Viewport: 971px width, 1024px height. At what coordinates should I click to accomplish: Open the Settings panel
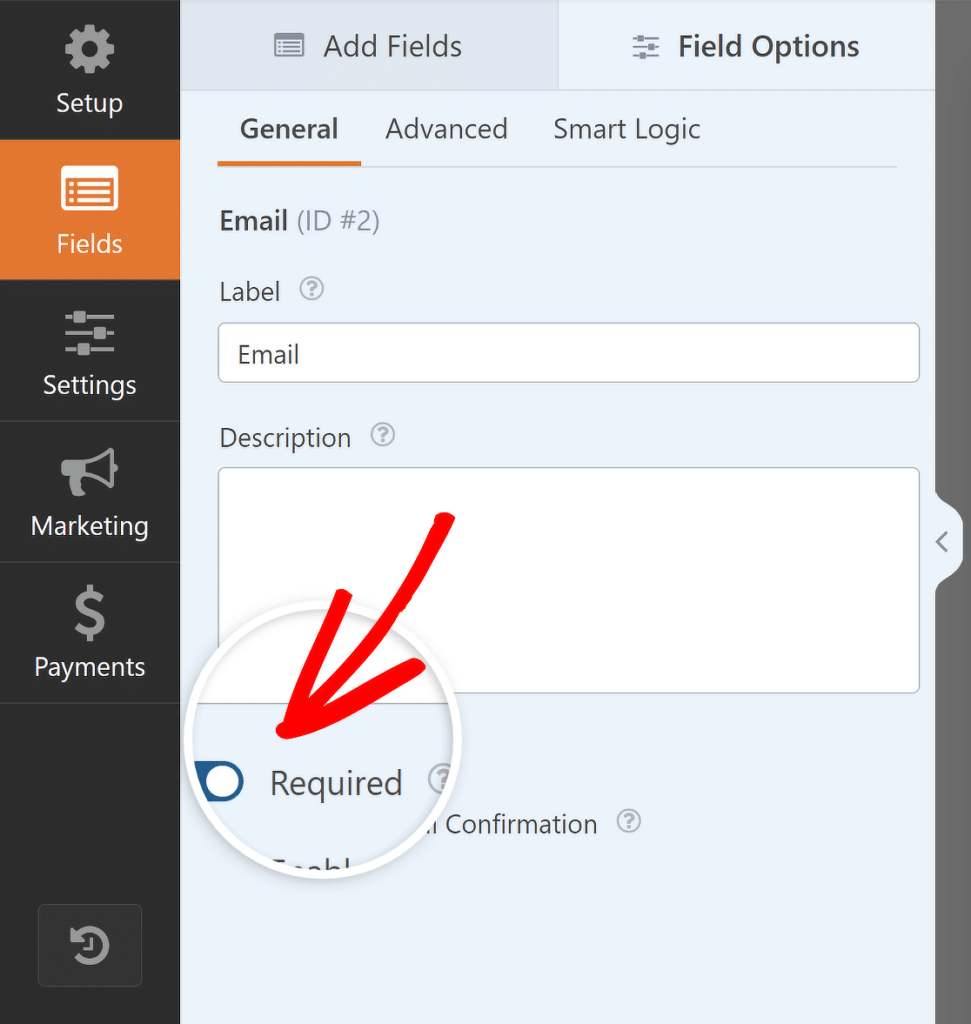(89, 351)
